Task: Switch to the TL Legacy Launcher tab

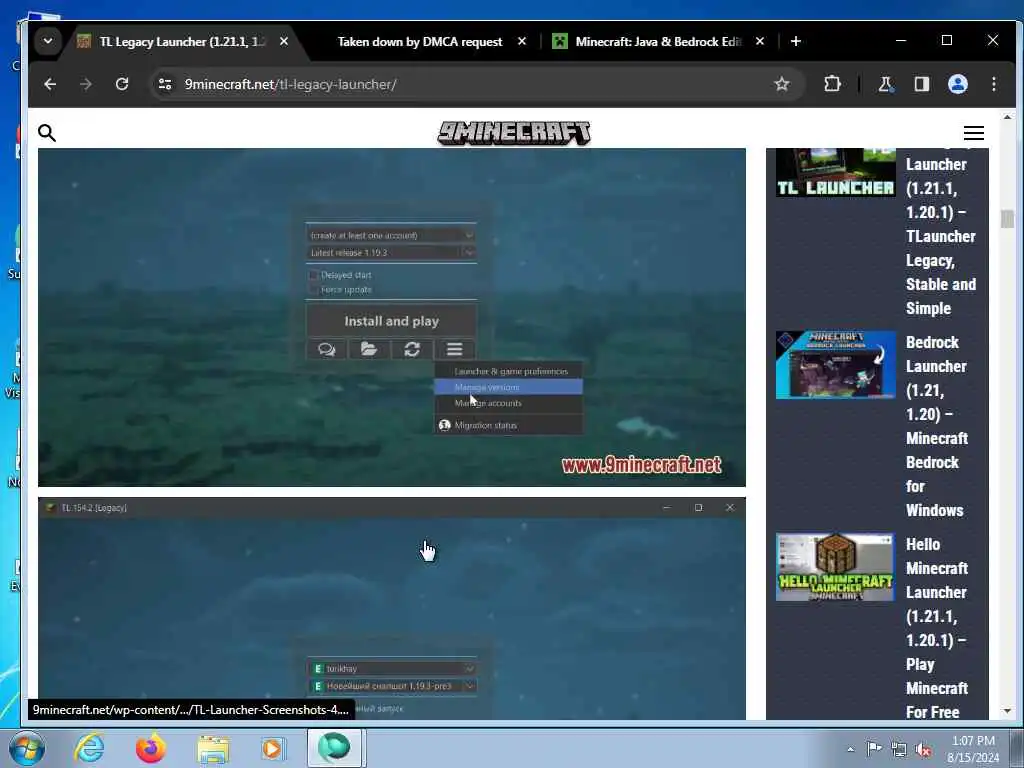Action: point(184,41)
